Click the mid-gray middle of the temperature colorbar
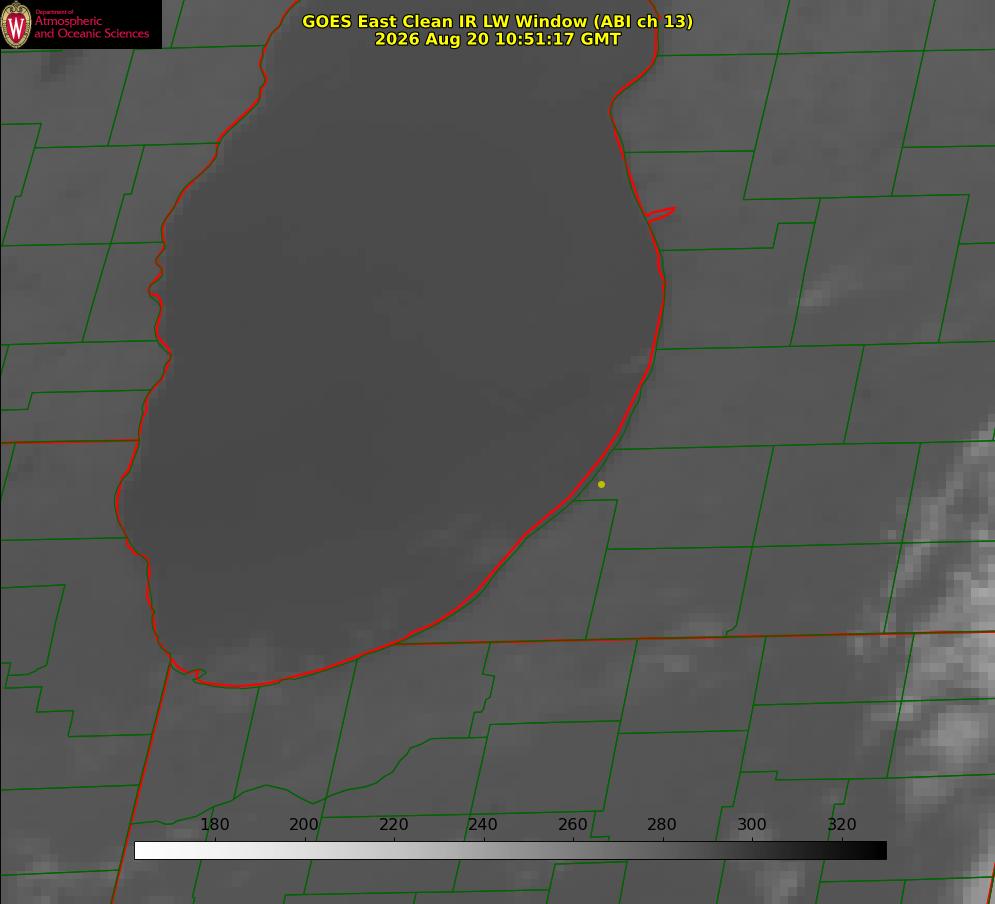The height and width of the screenshot is (904, 995). tap(510, 851)
